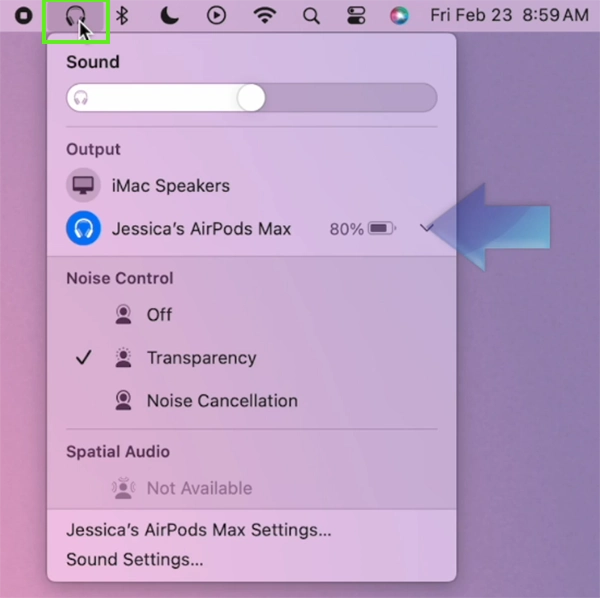
Task: Click the Noise Cancellation person icon
Action: point(123,401)
